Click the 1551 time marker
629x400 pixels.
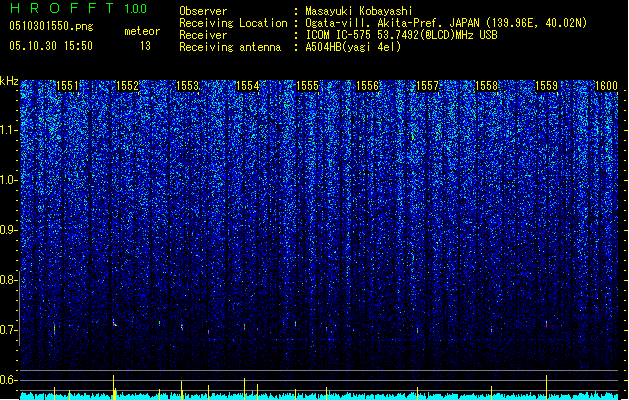click(67, 86)
